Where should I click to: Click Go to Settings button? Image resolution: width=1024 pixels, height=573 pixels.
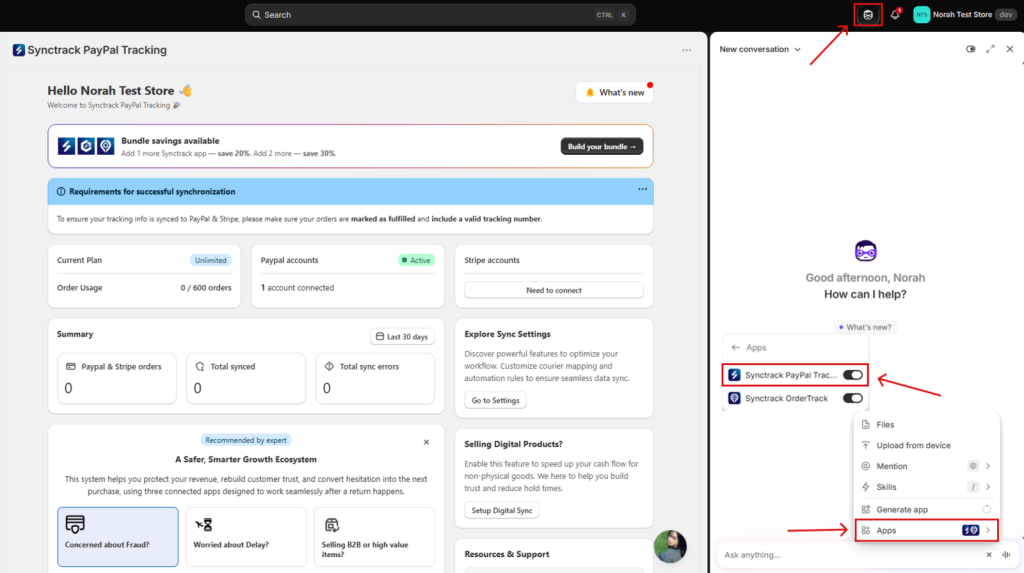495,401
